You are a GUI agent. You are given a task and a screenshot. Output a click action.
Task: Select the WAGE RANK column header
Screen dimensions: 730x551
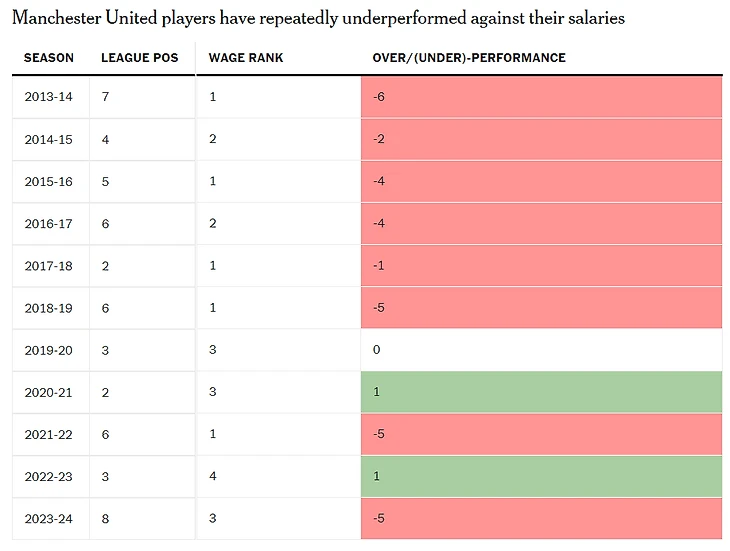pyautogui.click(x=246, y=58)
